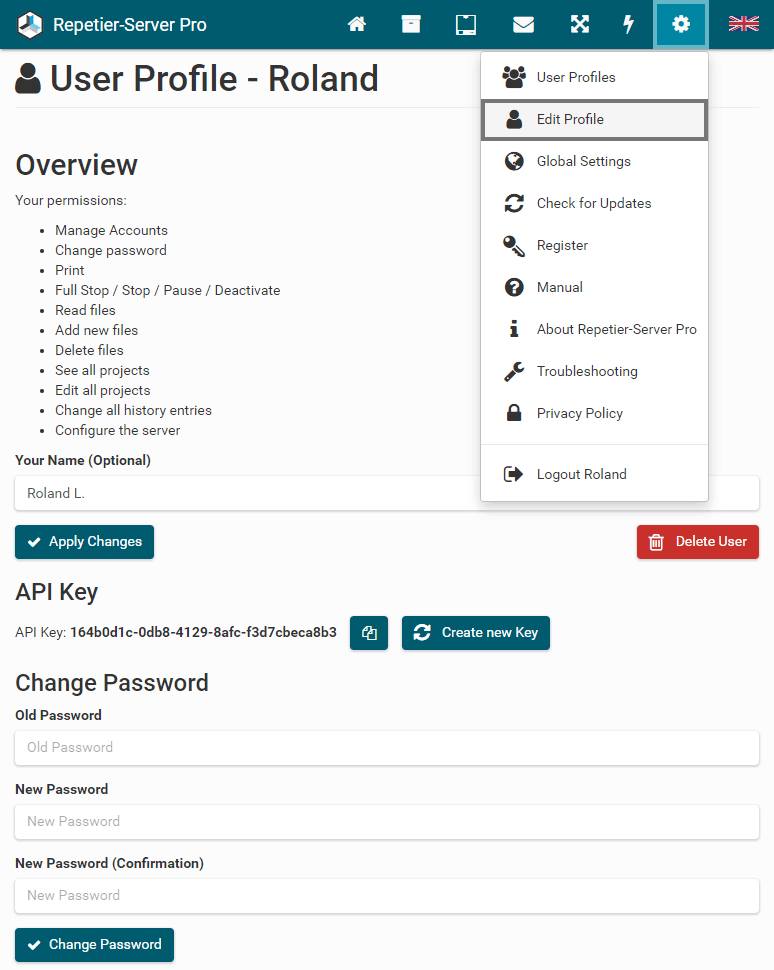Image resolution: width=774 pixels, height=970 pixels.
Task: Choose Check for Updates
Action: tap(593, 203)
